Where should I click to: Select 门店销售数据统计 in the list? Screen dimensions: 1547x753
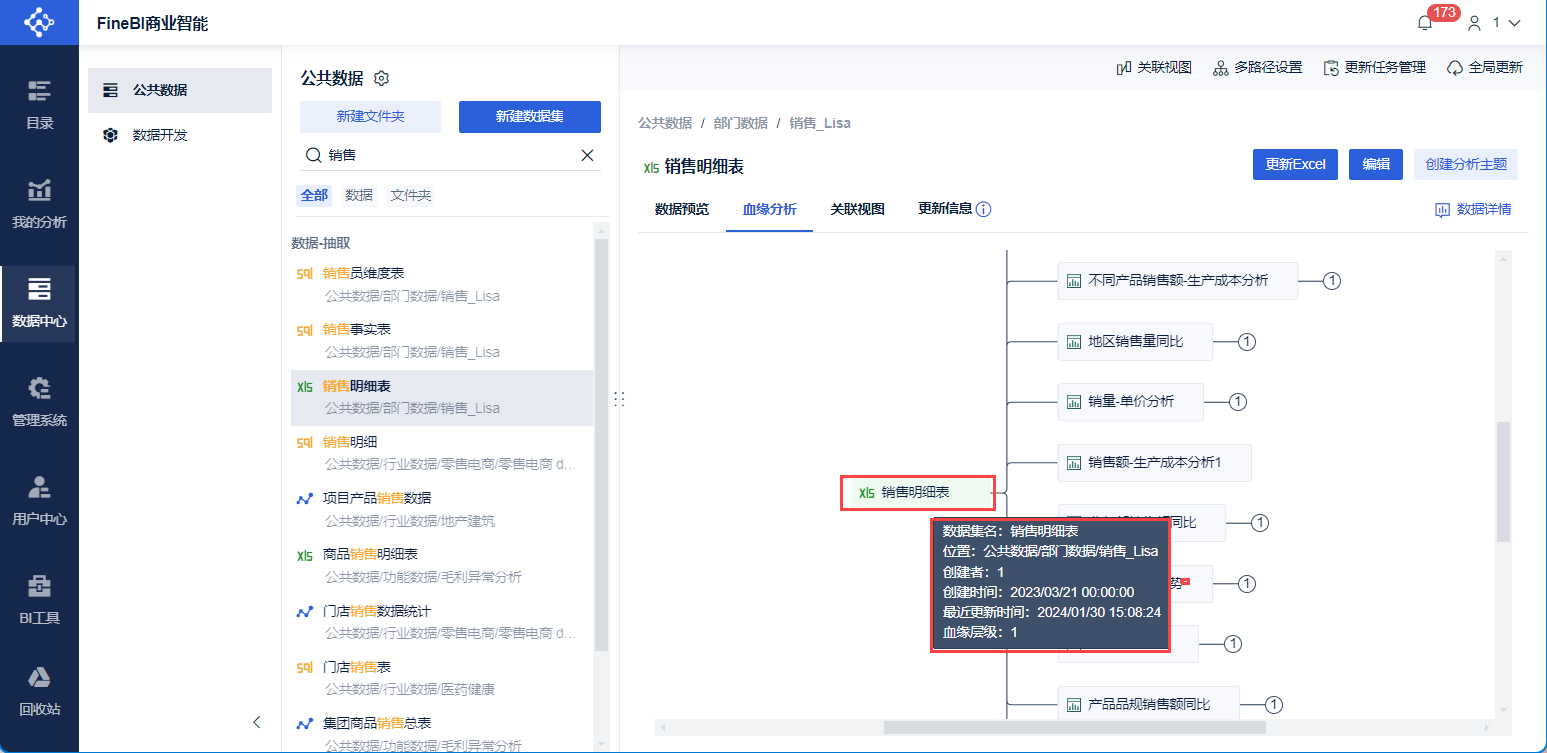(442, 622)
